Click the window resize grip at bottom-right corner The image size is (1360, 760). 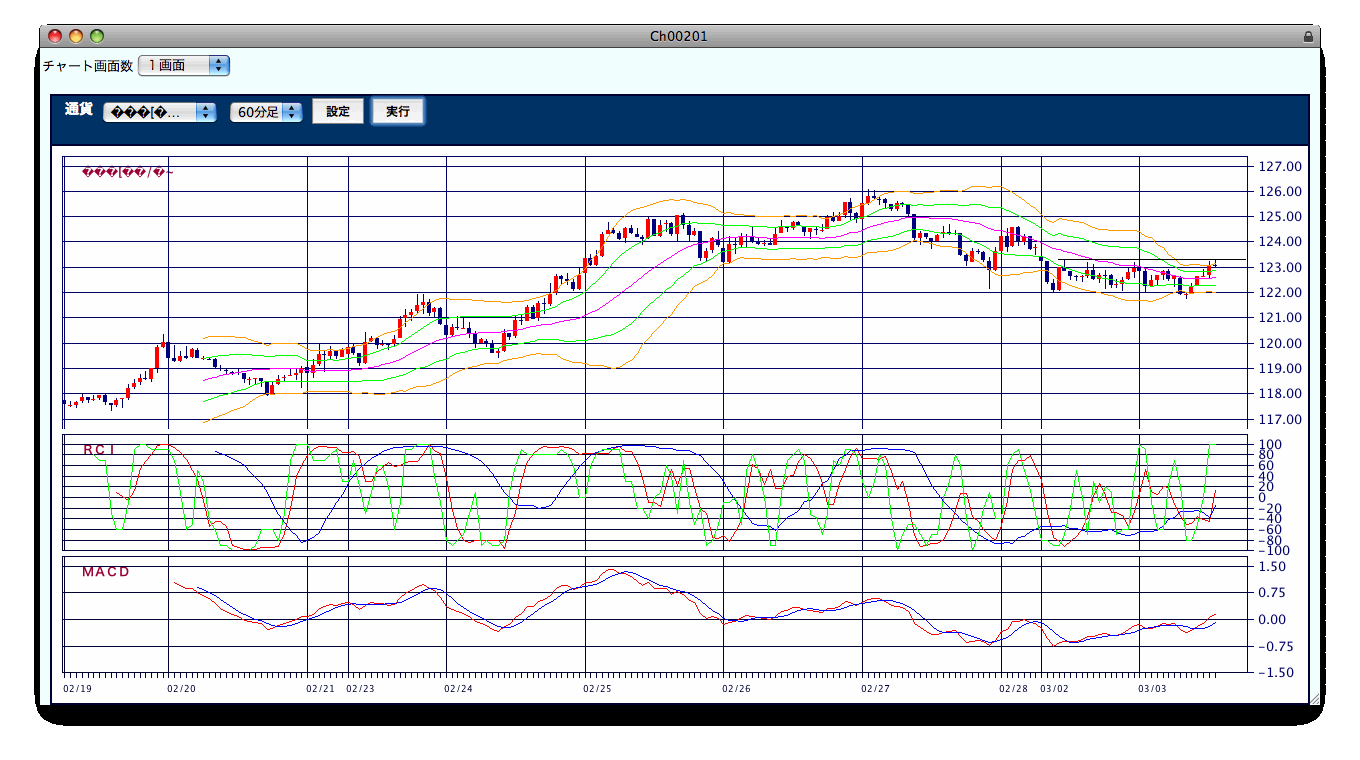point(1314,698)
